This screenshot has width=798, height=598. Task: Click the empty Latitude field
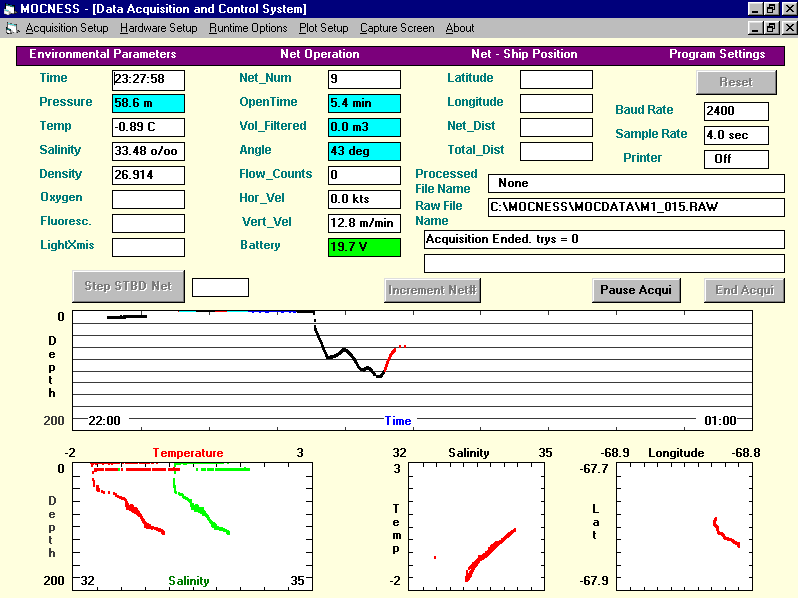click(x=556, y=79)
